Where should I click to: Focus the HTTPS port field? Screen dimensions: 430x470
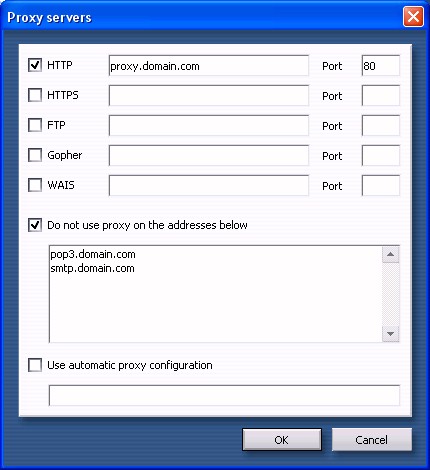coord(381,96)
